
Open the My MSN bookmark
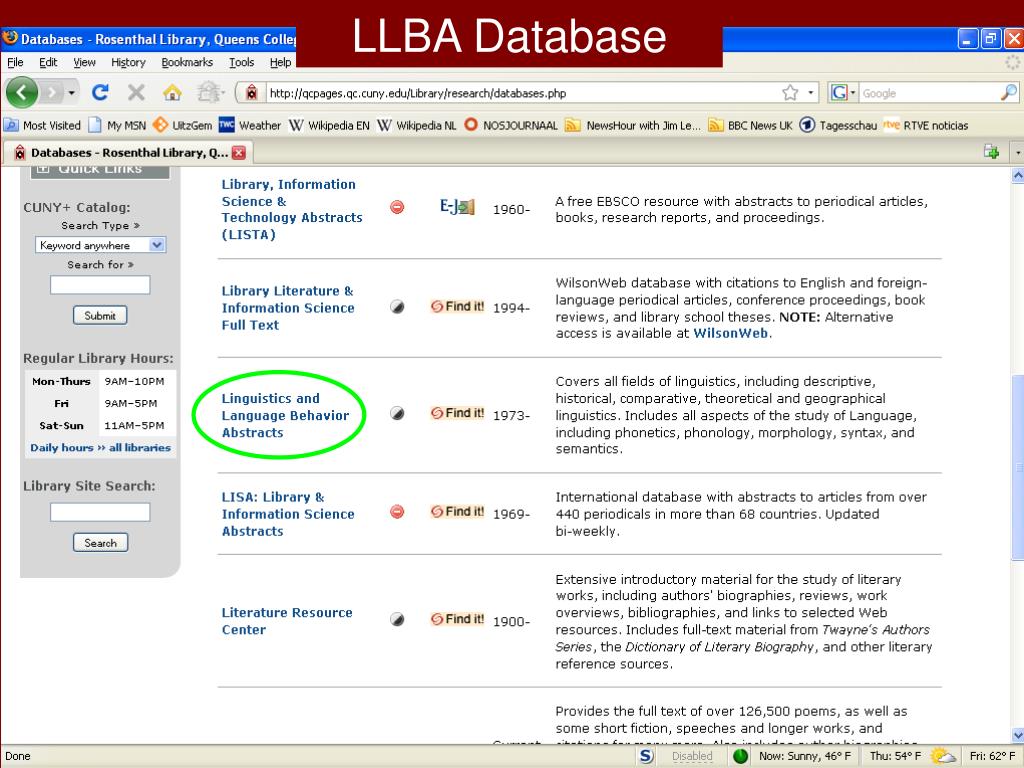[118, 125]
